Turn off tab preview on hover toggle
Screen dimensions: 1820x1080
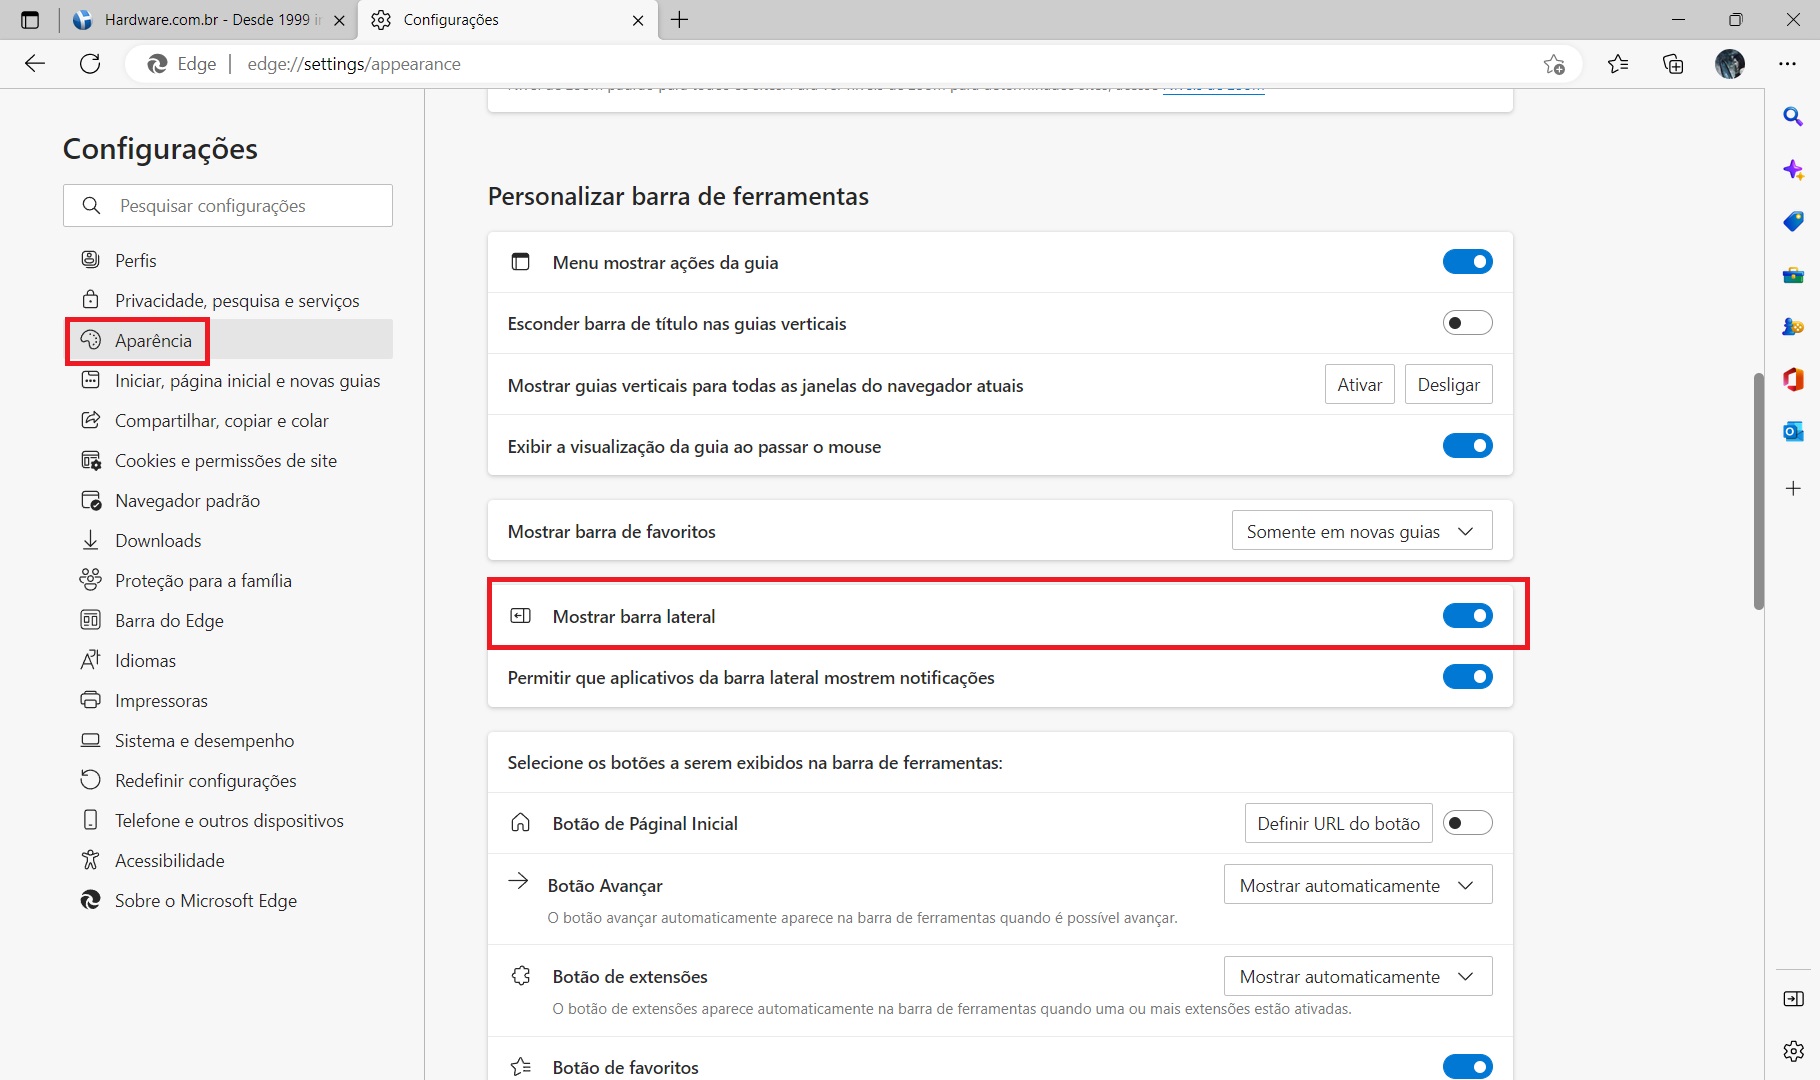[1467, 446]
